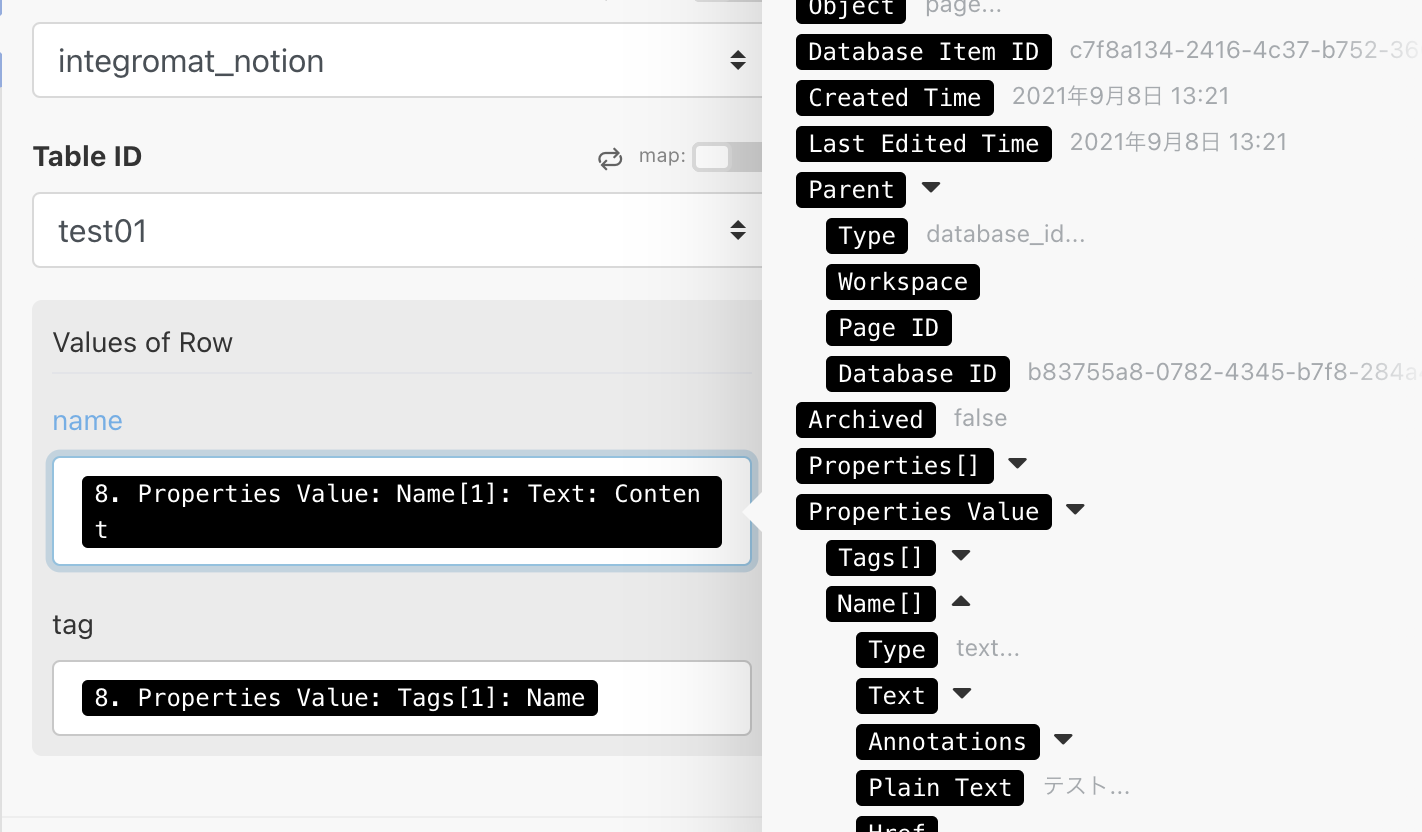Expand the Annotations node
Image resolution: width=1422 pixels, height=832 pixels.
click(x=1063, y=741)
